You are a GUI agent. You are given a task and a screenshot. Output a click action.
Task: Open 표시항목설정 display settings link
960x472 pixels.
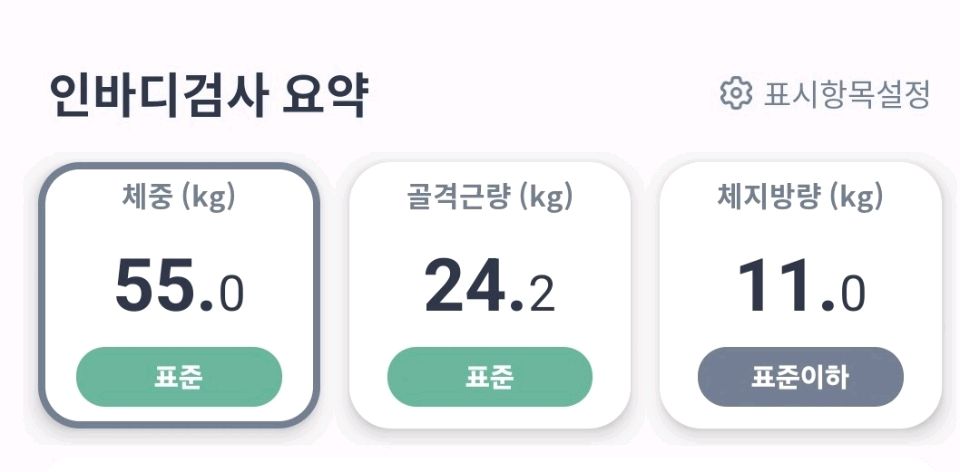tap(847, 95)
